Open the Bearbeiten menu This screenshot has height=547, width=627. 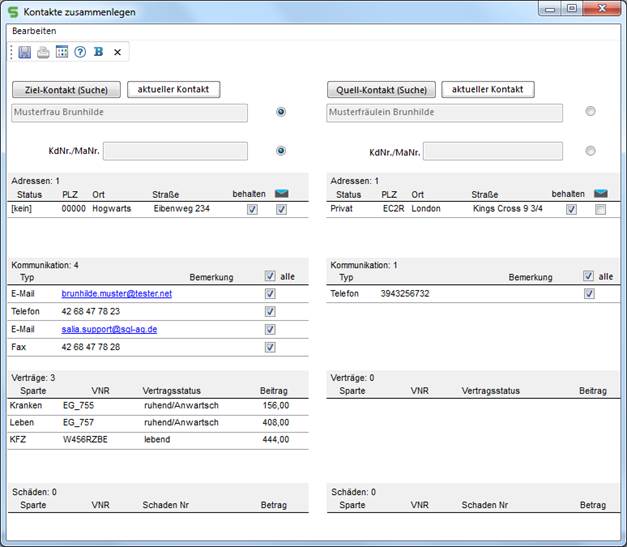[34, 31]
